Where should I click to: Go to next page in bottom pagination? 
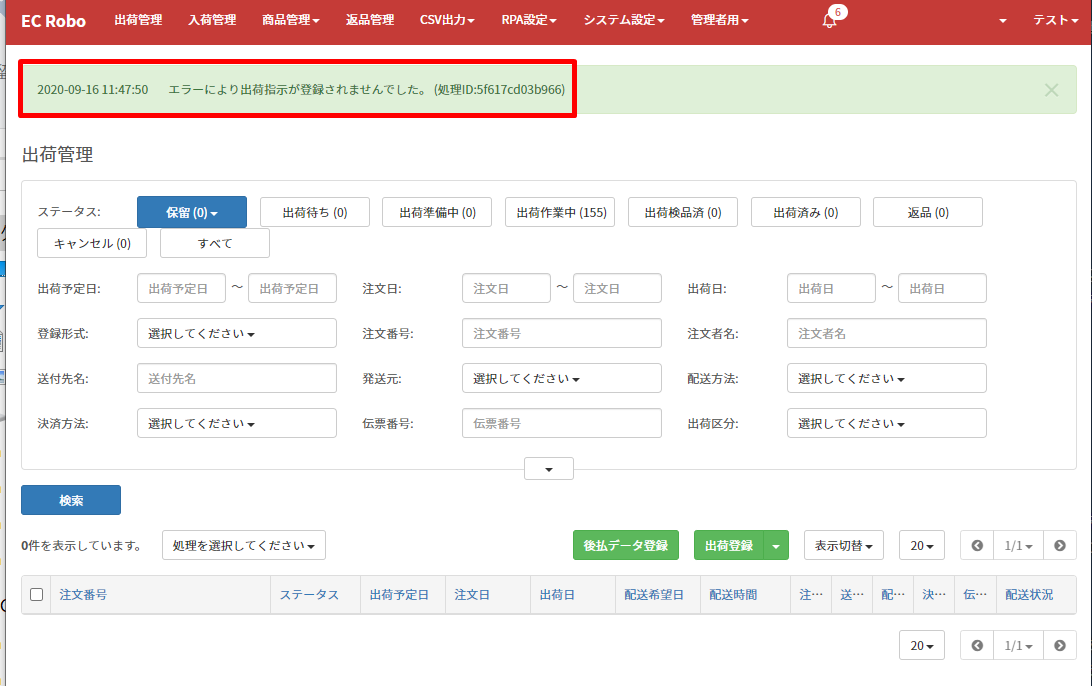[x=1059, y=646]
